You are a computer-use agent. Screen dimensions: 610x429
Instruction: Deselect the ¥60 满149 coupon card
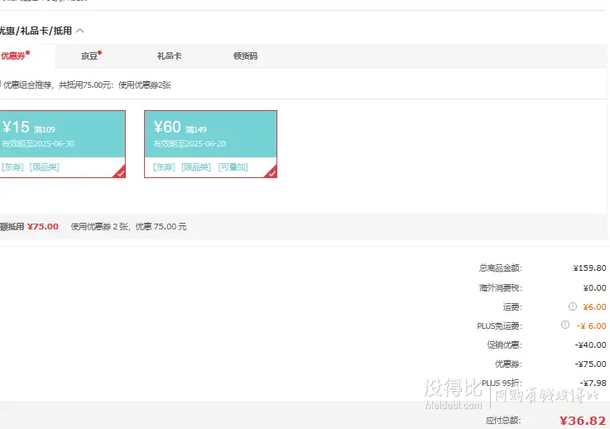210,144
